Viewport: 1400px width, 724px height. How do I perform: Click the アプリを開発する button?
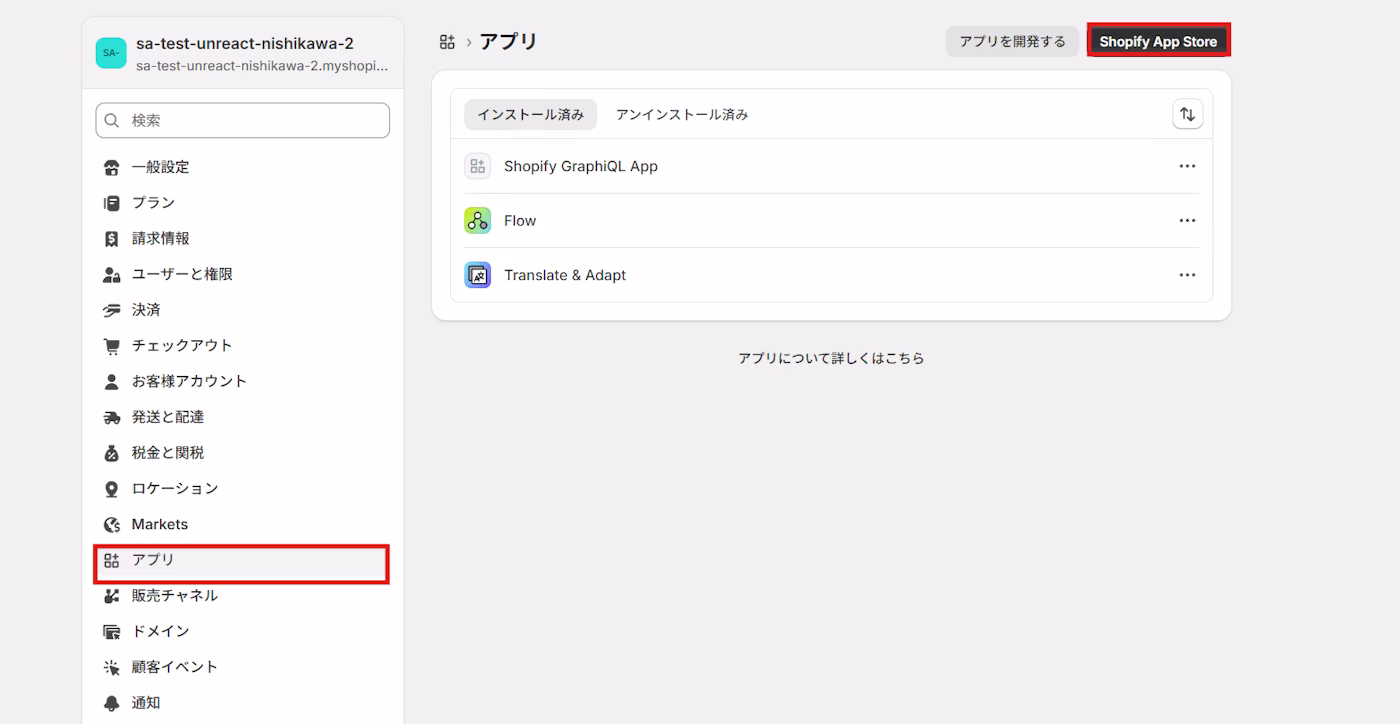tap(1012, 41)
